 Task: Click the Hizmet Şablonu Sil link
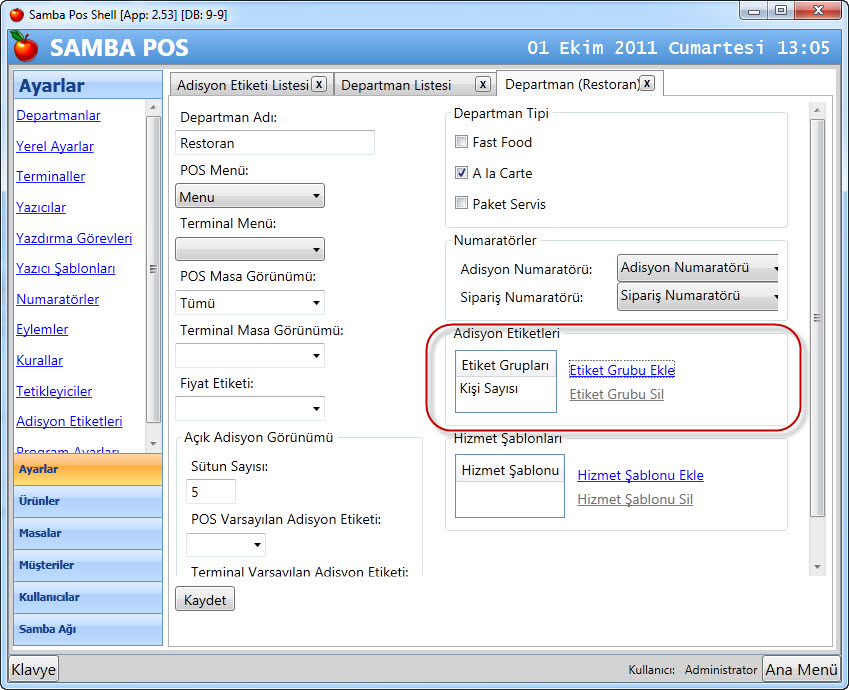[635, 499]
